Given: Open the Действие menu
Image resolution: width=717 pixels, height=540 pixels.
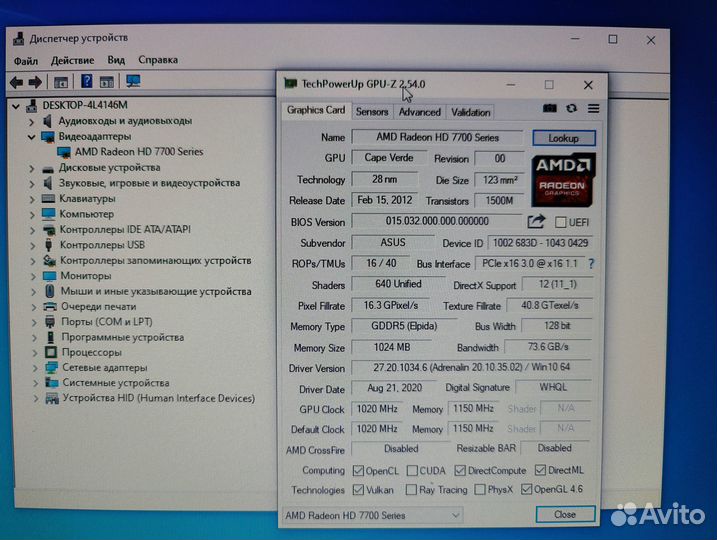Looking at the screenshot, I should pos(72,60).
